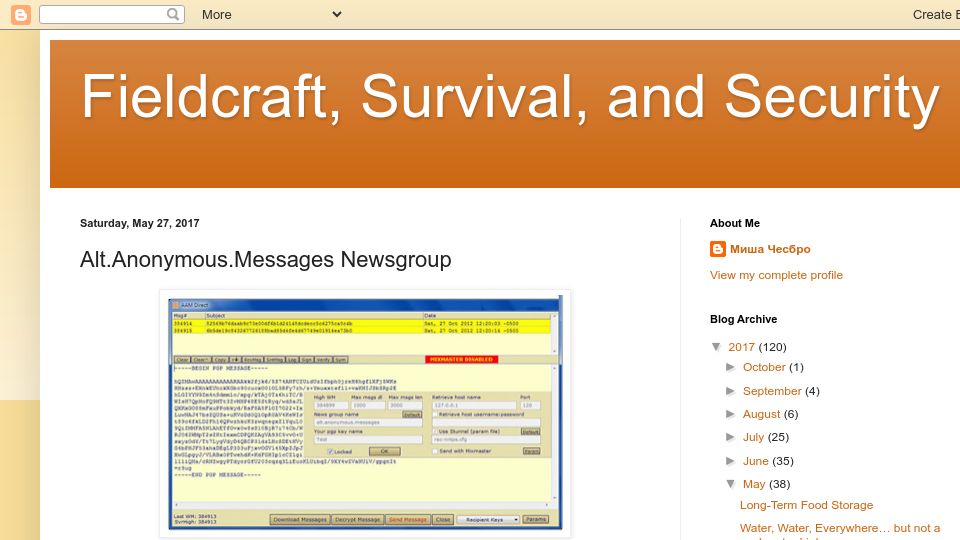Open the September archive link

tap(772, 391)
